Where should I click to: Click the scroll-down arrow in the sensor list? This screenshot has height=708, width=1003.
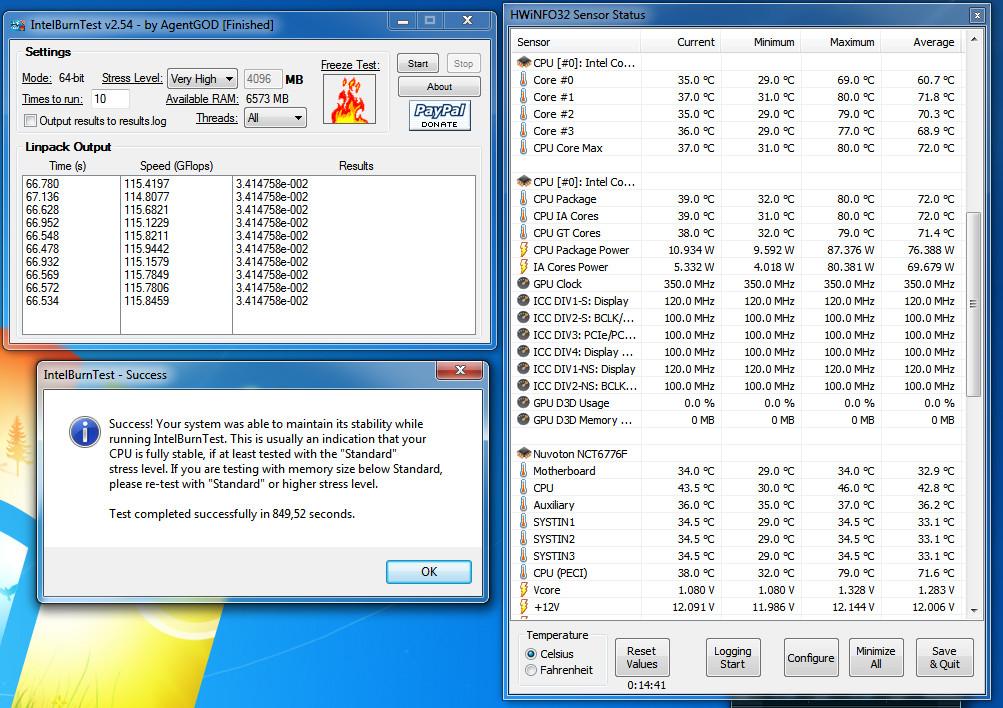pos(973,611)
